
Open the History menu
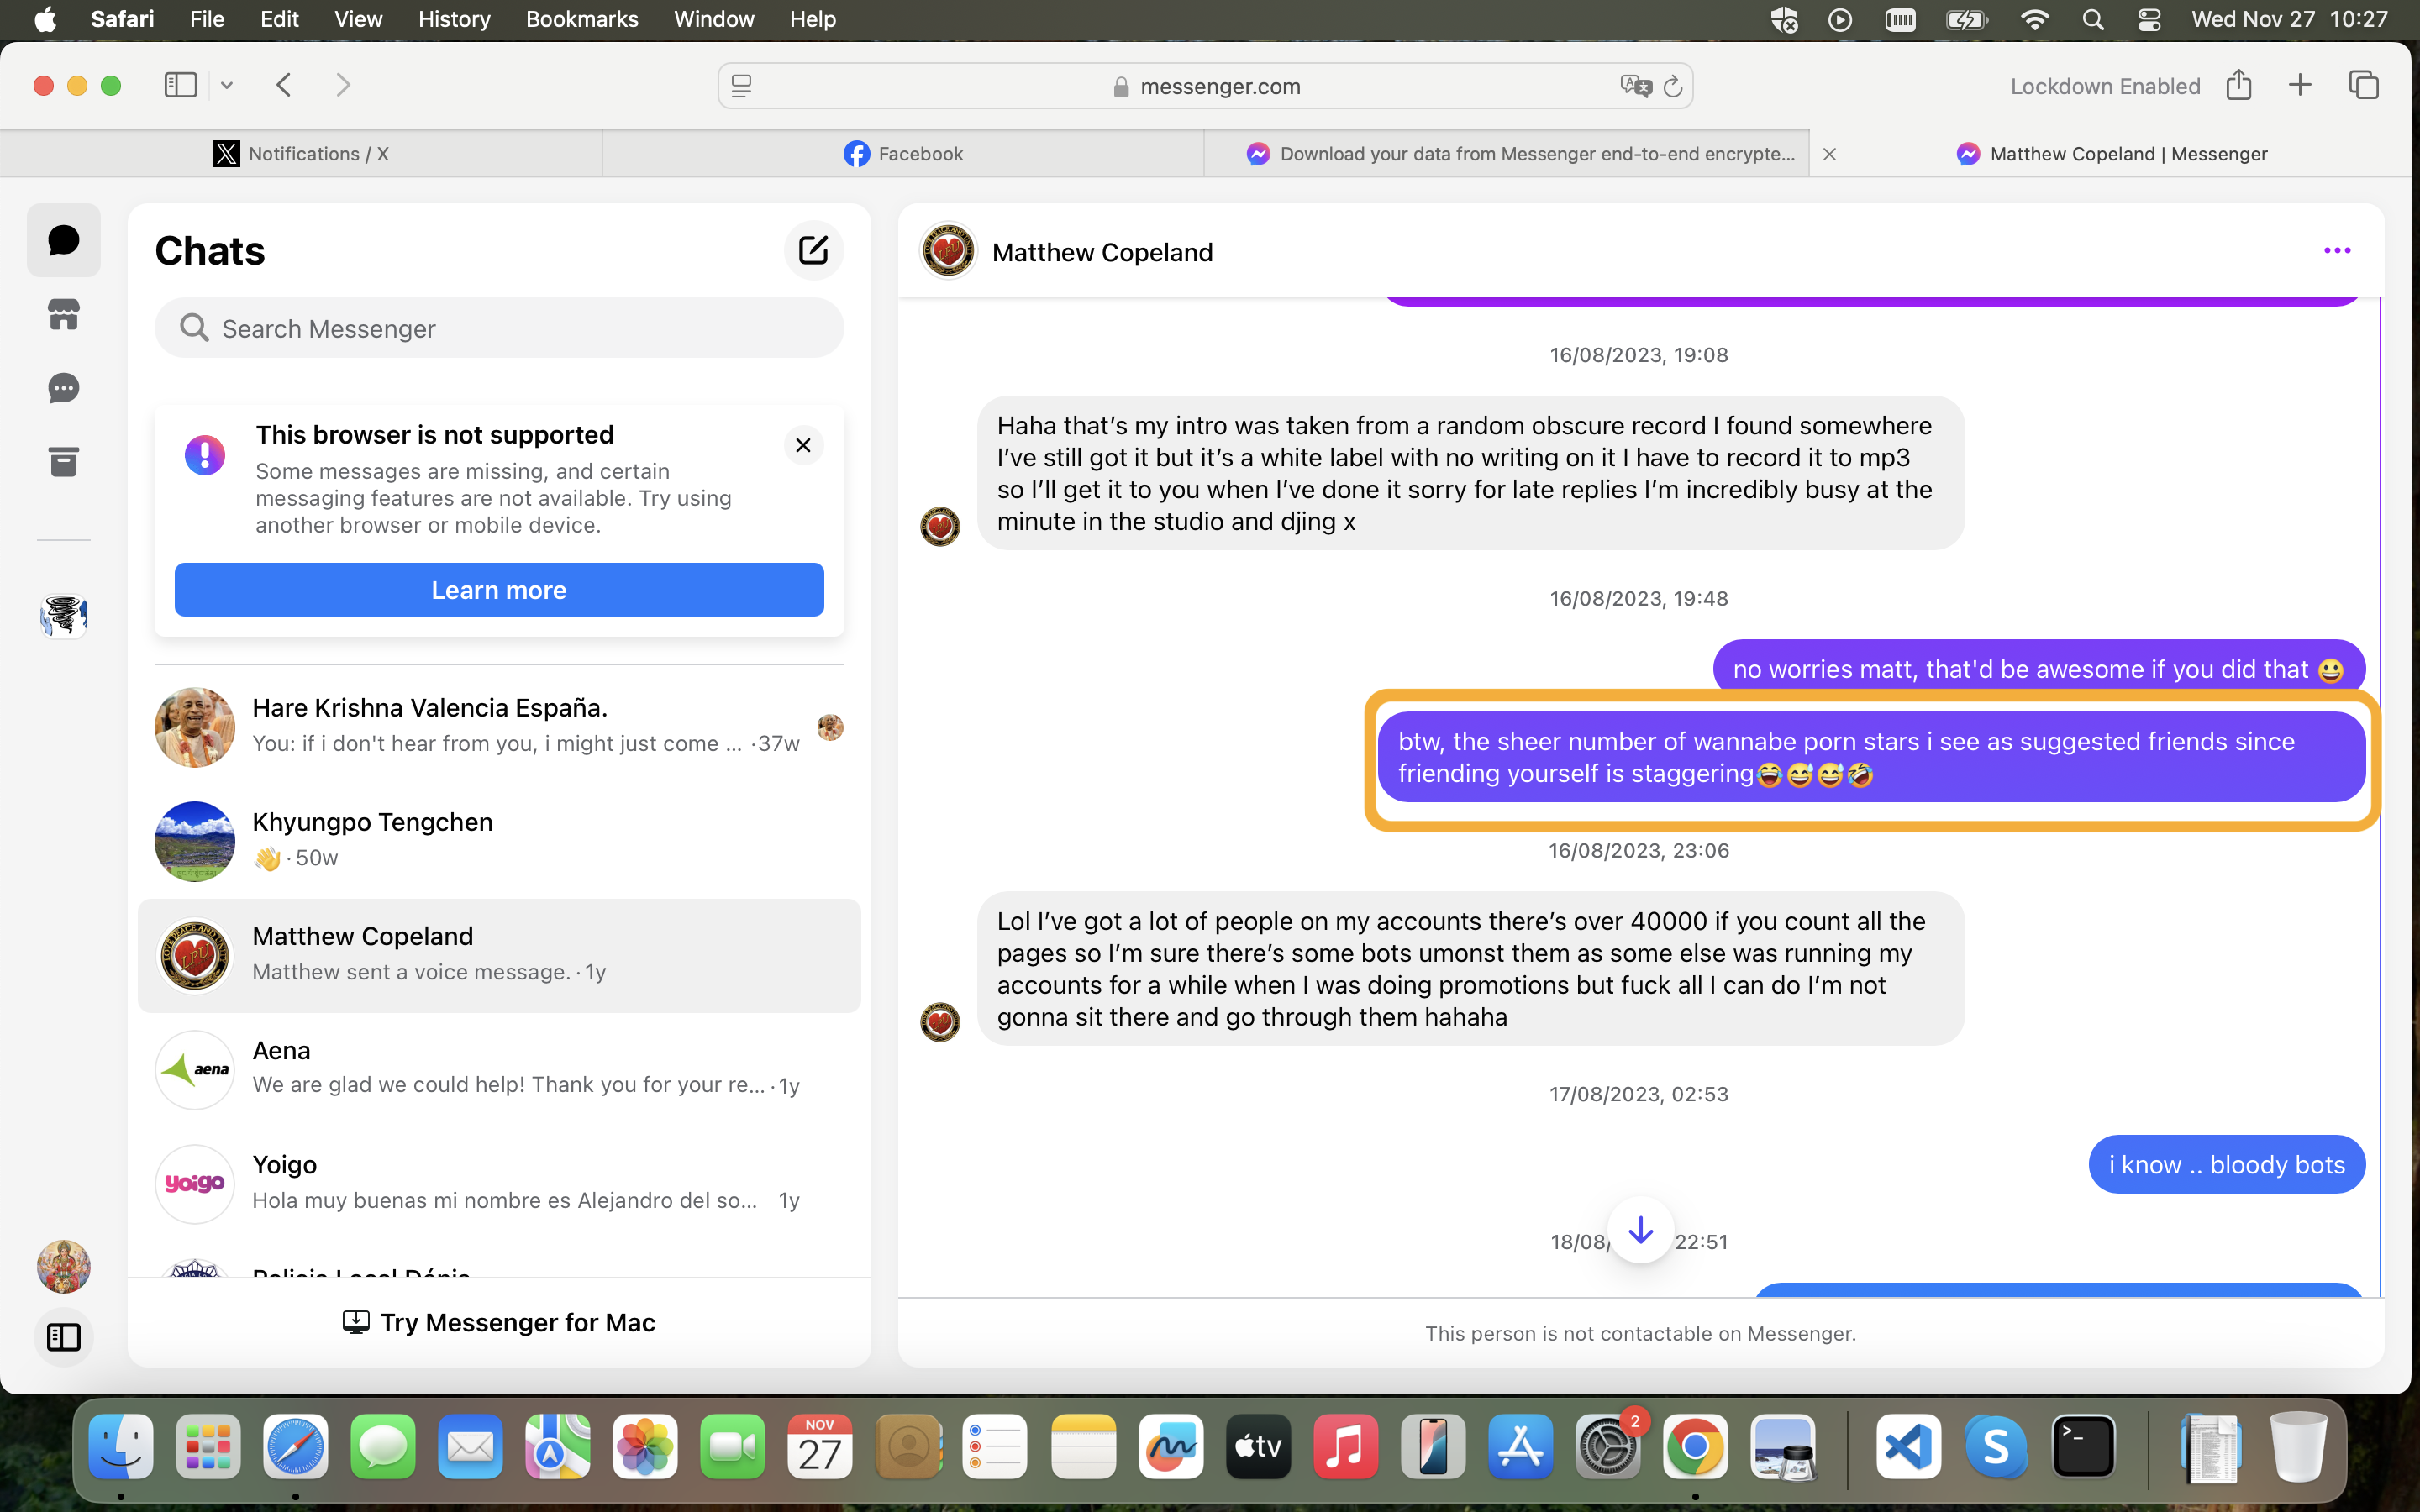coord(454,19)
